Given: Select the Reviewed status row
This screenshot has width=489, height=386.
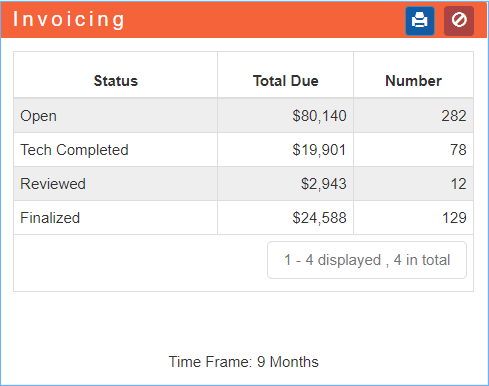Looking at the screenshot, I should pyautogui.click(x=243, y=184).
